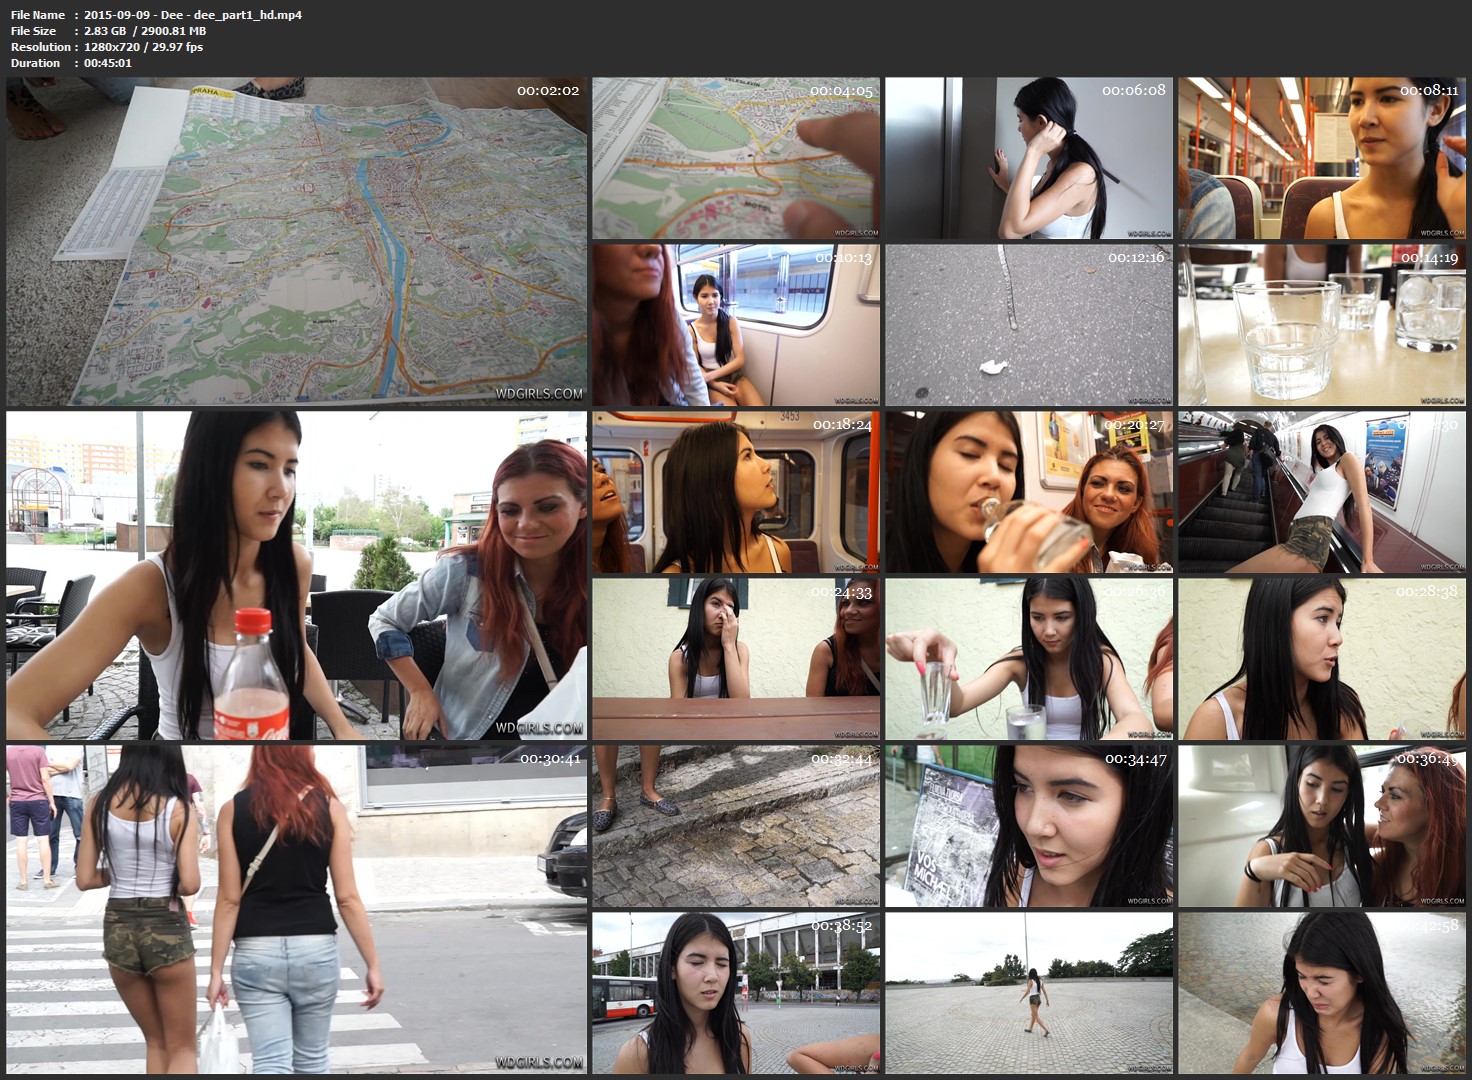Open the frame at 00:06:08
The width and height of the screenshot is (1472, 1080).
click(1029, 158)
